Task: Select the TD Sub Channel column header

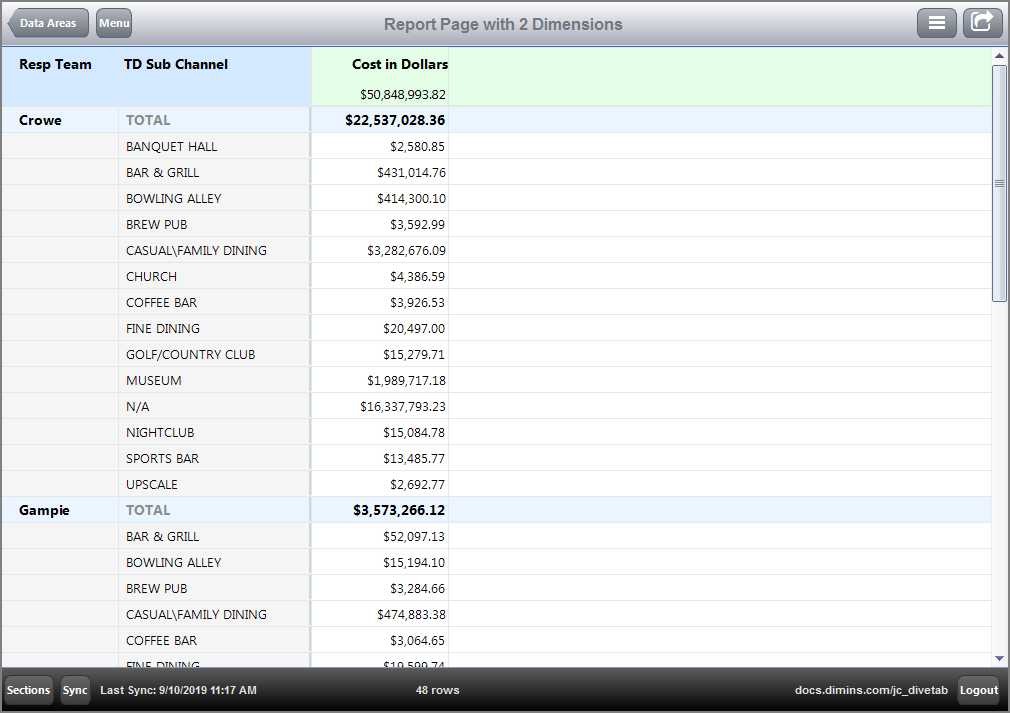Action: click(176, 64)
